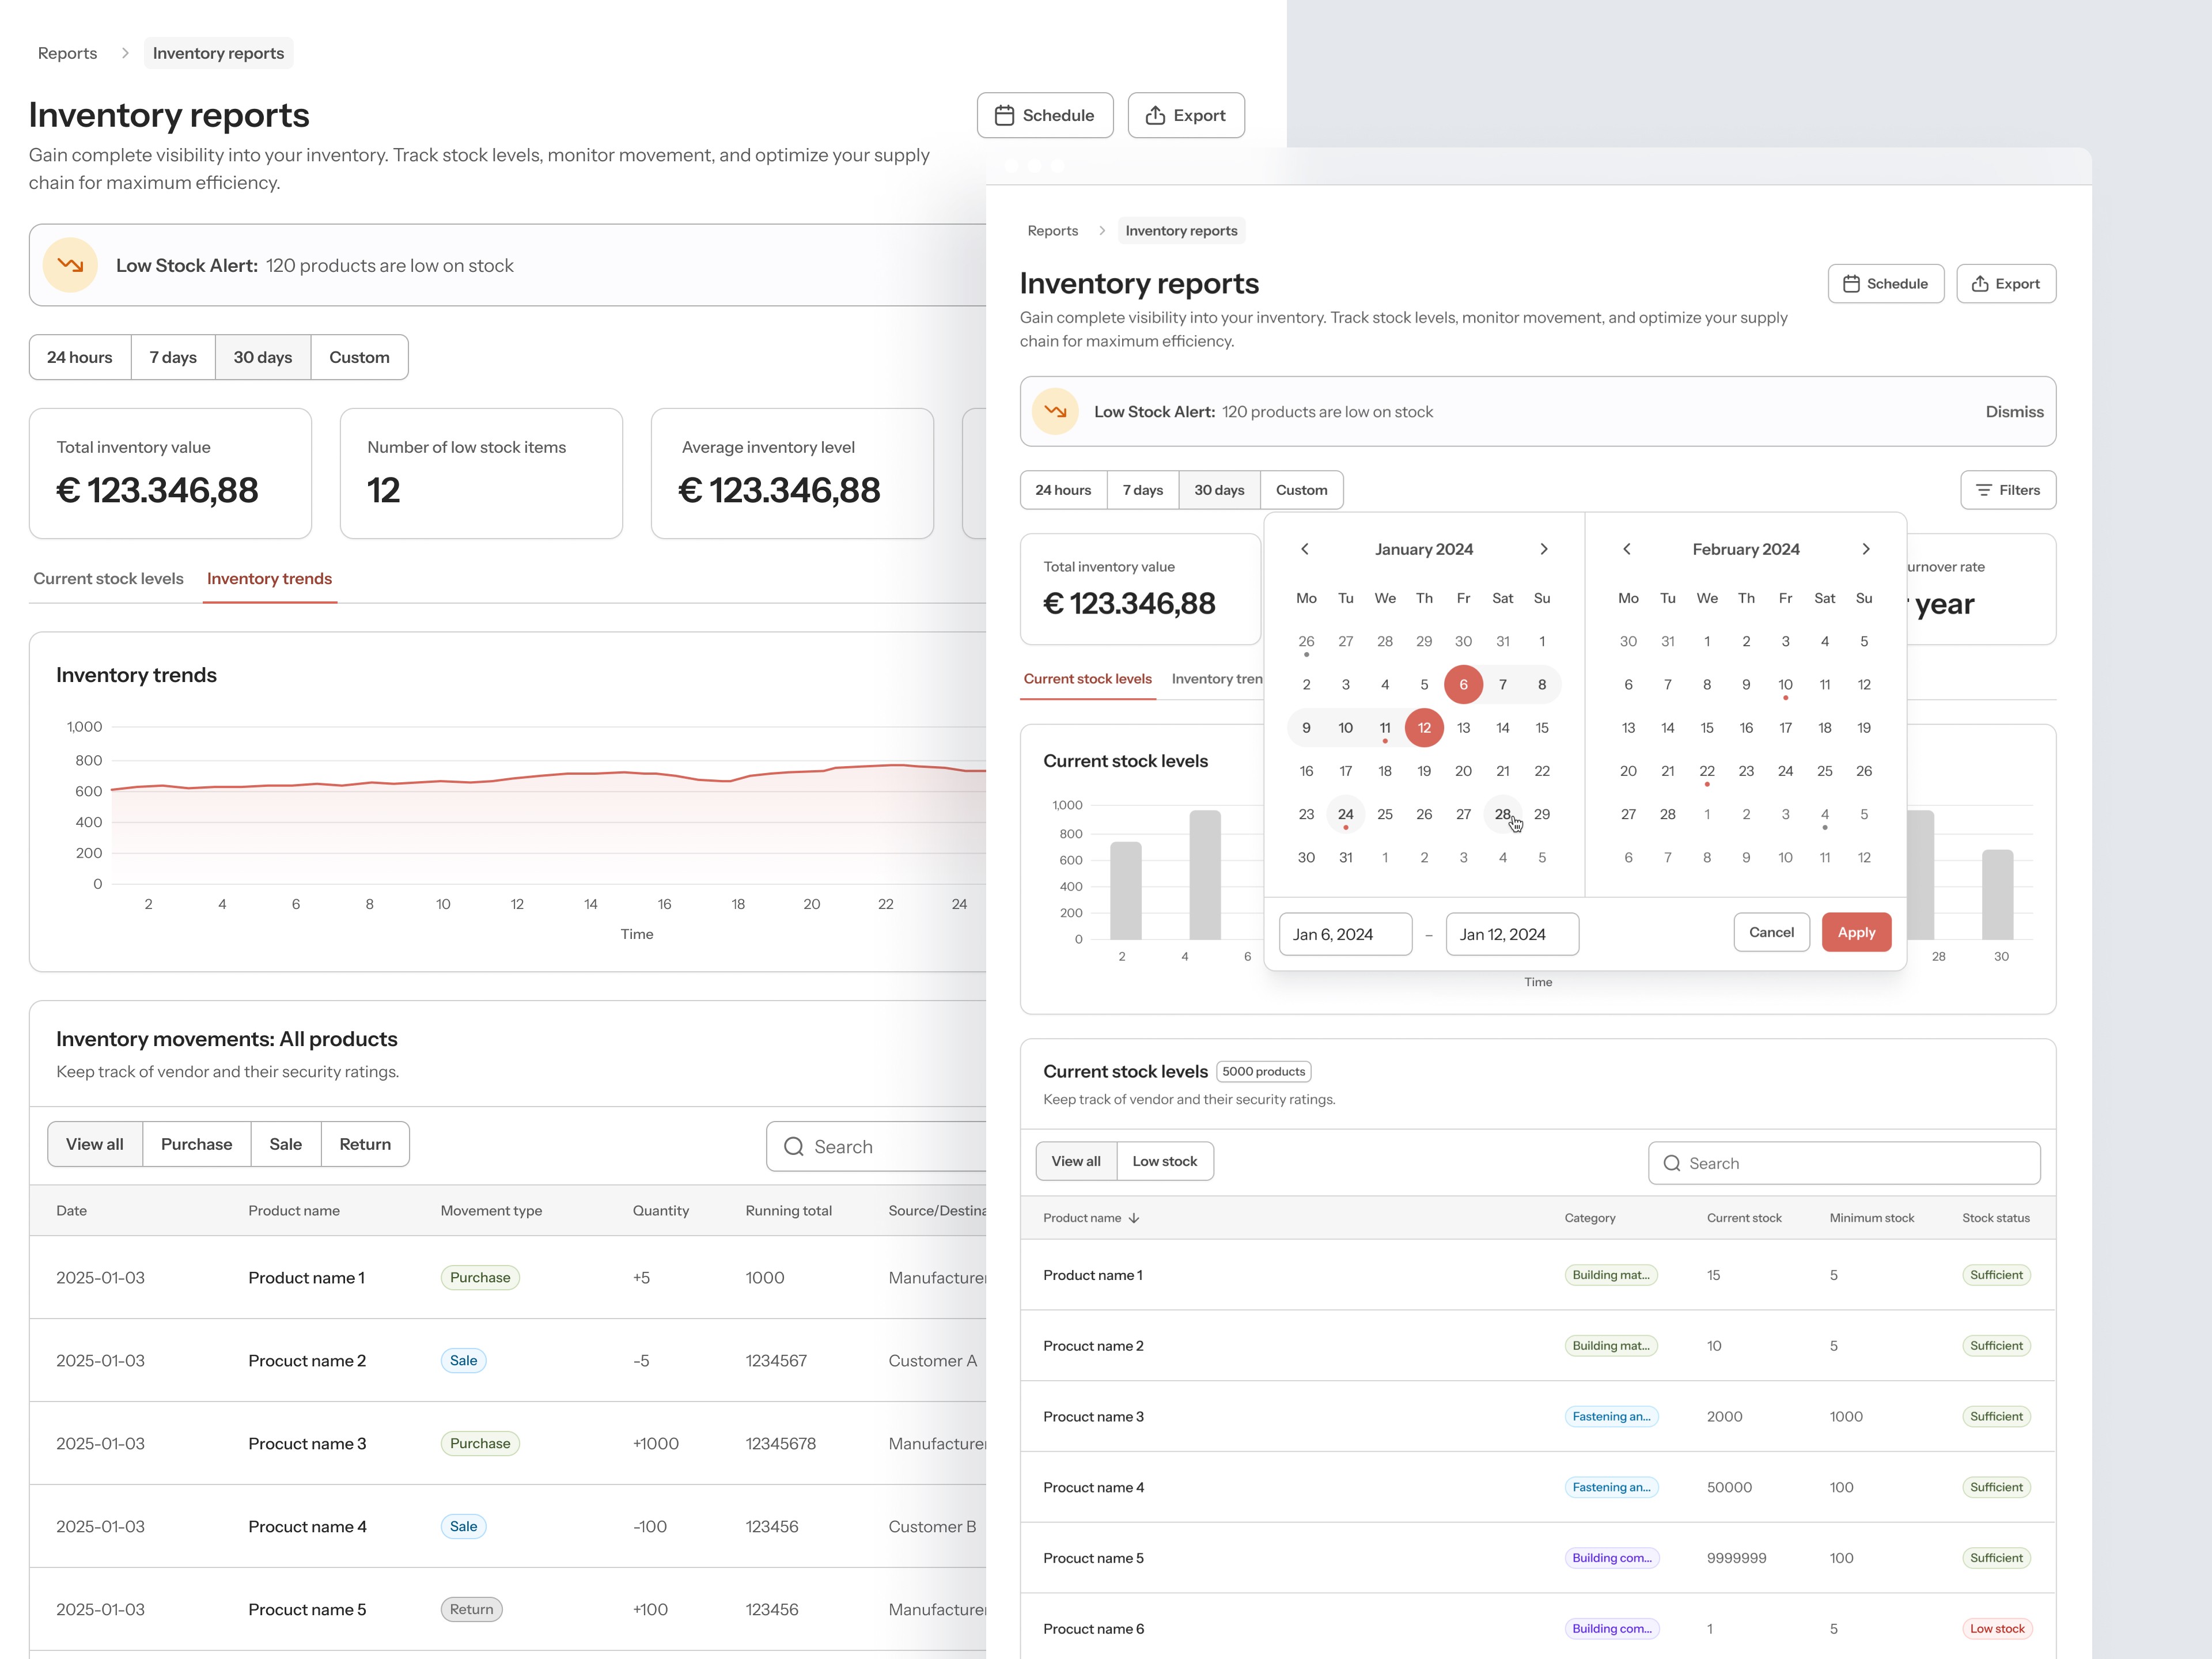2212x1659 pixels.
Task: Open the Current stock levels tab in the front window
Action: click(1087, 679)
